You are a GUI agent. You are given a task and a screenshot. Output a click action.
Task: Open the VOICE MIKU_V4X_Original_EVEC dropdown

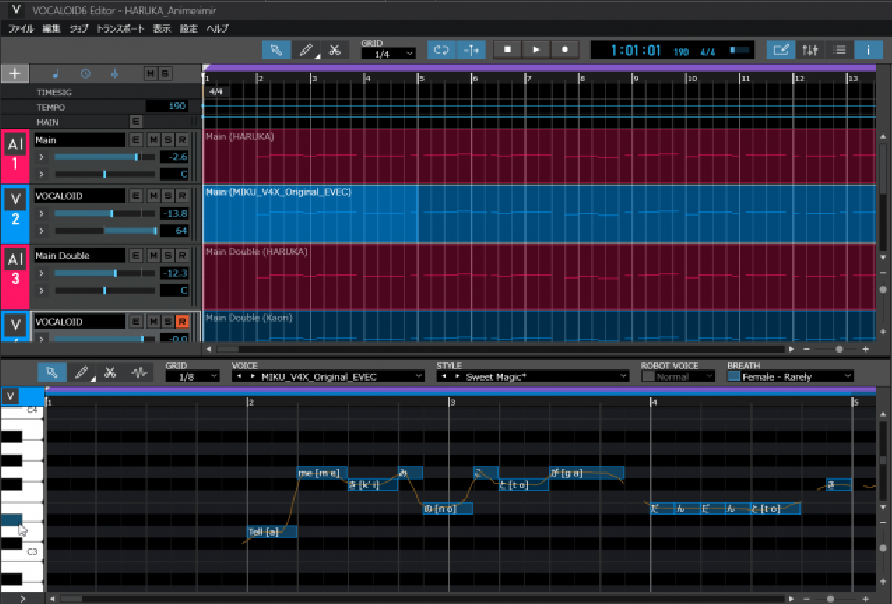[328, 377]
